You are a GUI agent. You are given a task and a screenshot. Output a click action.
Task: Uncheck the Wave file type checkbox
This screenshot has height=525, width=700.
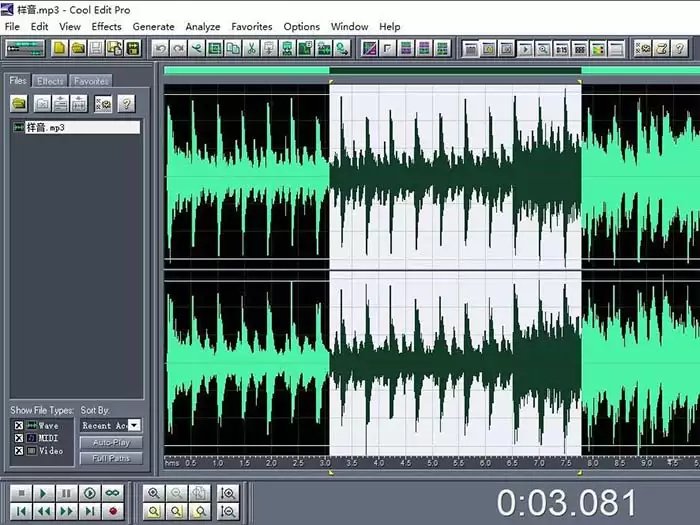point(19,425)
